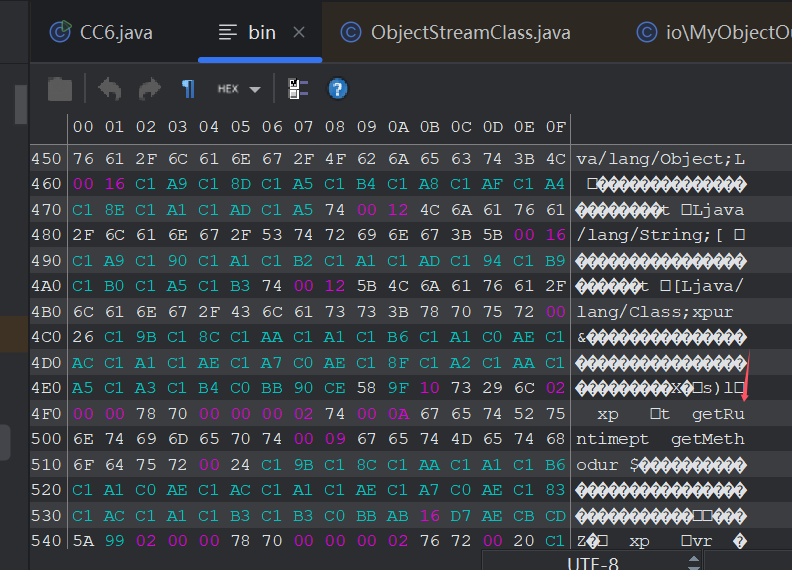The height and width of the screenshot is (570, 792).
Task: Close the bin tab
Action: [x=299, y=32]
